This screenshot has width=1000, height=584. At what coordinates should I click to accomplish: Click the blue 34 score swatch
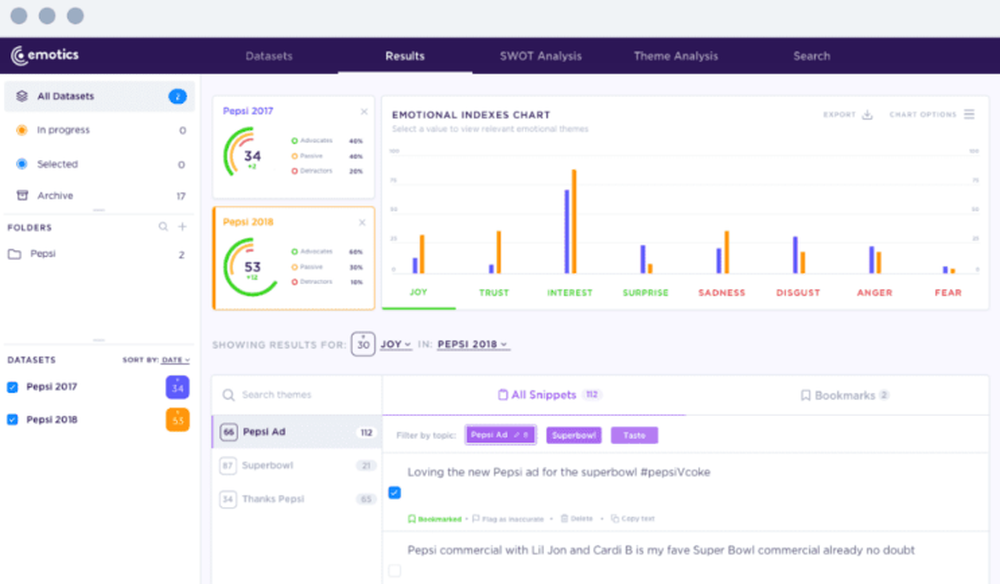[177, 387]
